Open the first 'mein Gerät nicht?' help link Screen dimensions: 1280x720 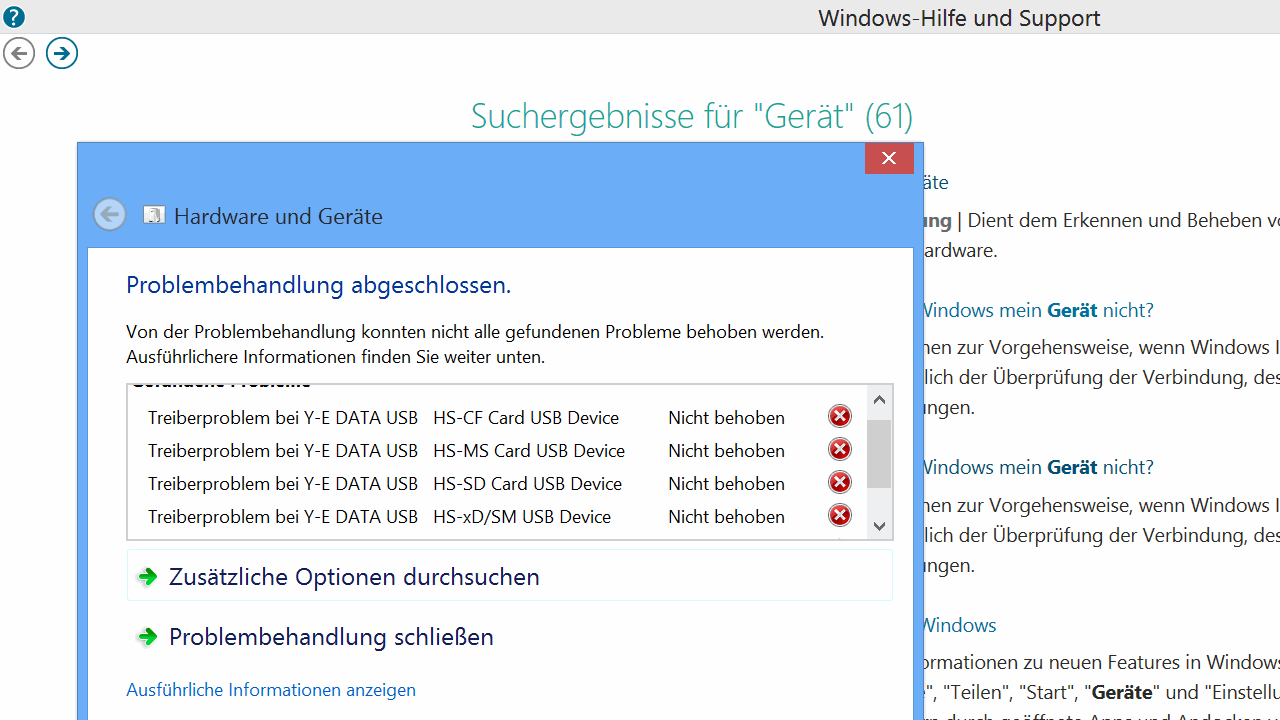click(x=1036, y=310)
